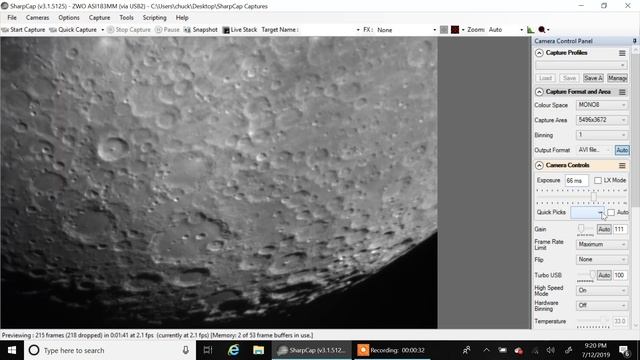Click the Exposure slider thumb
640x360 pixels.
[x=594, y=197]
